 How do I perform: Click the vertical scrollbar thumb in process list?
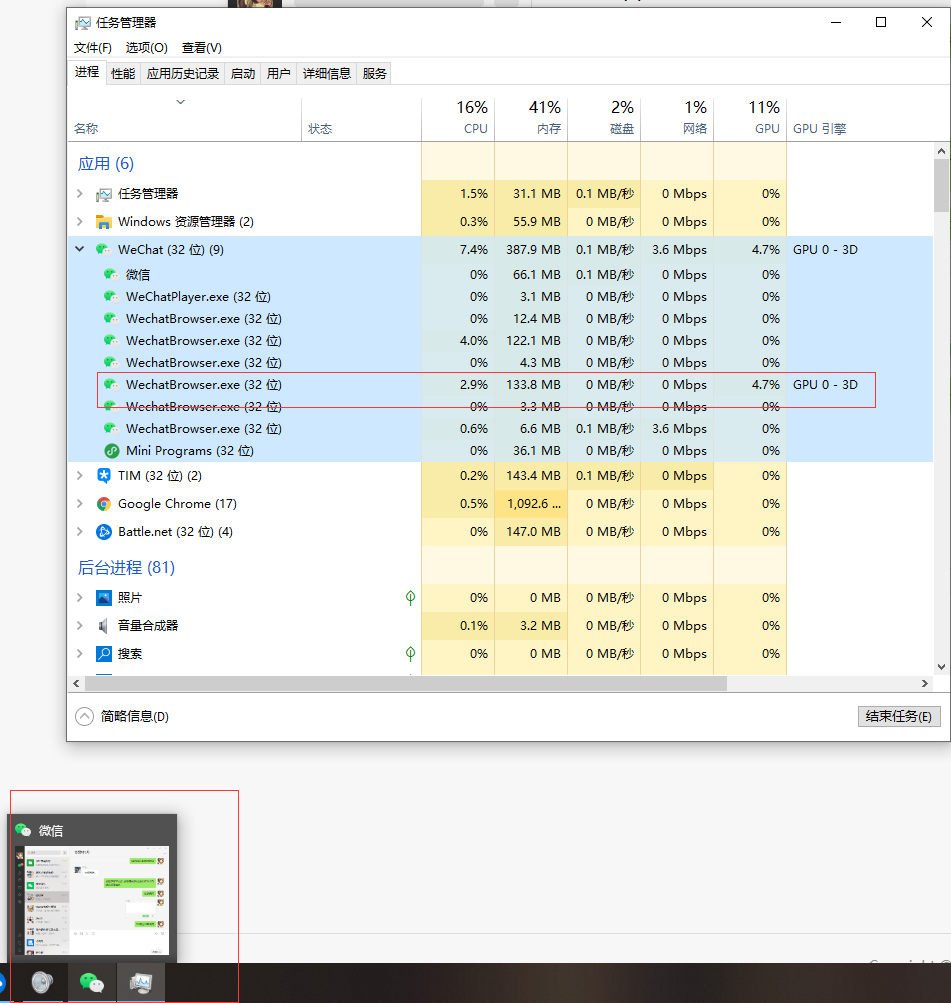pos(941,186)
